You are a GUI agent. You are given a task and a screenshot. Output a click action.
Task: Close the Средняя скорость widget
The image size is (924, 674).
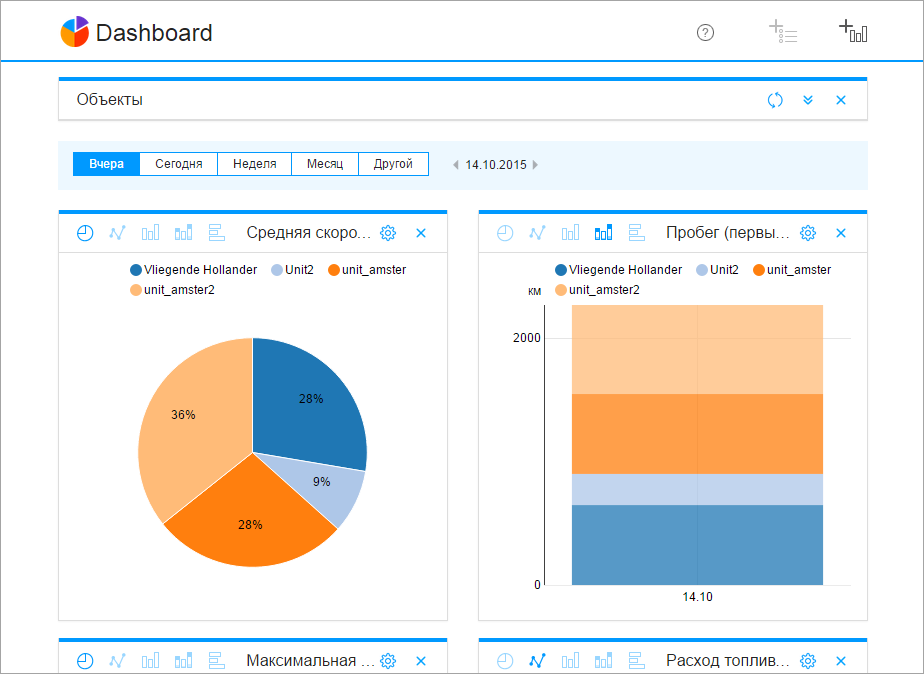click(421, 233)
